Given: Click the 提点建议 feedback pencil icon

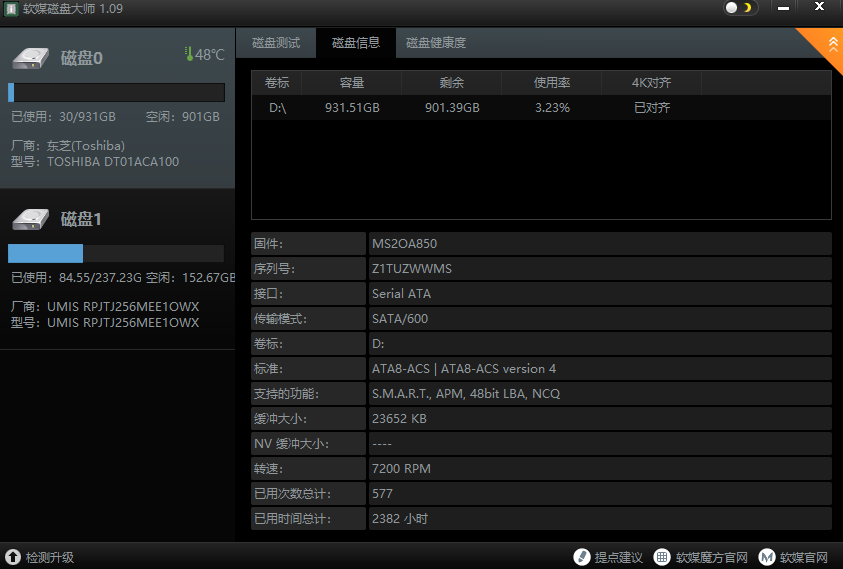Looking at the screenshot, I should coord(582,557).
